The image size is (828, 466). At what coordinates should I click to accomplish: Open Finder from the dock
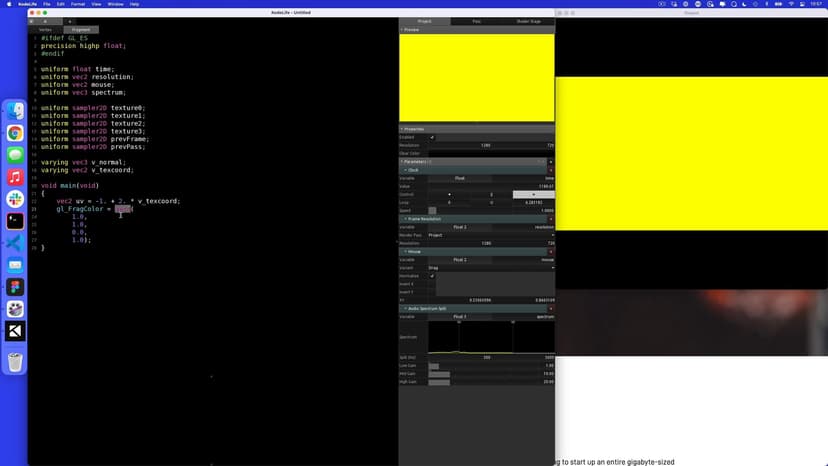click(15, 111)
